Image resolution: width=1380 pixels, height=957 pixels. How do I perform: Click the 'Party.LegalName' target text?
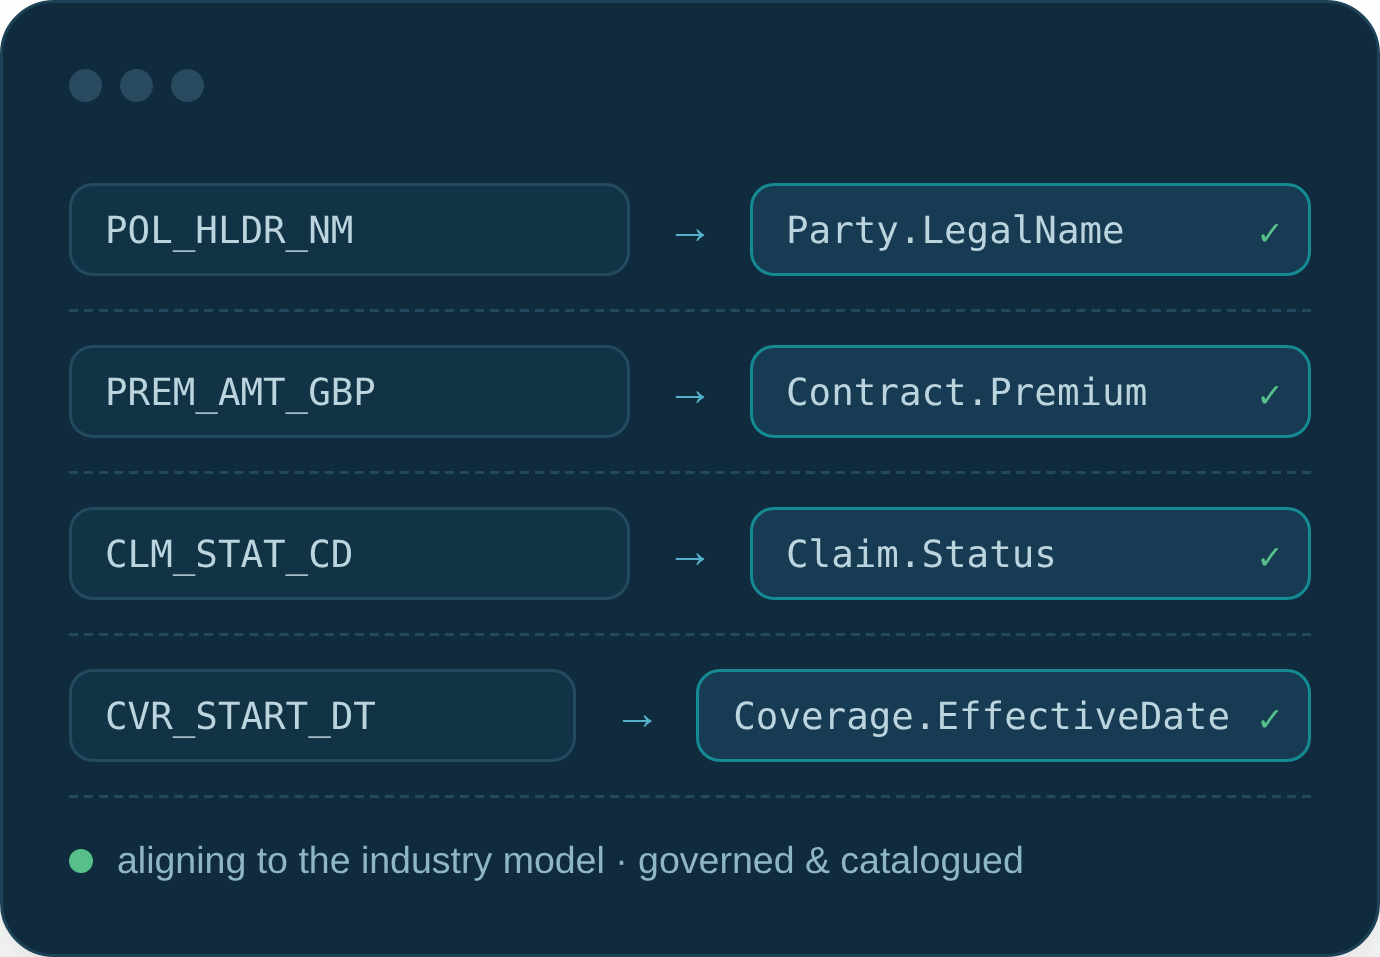click(955, 231)
